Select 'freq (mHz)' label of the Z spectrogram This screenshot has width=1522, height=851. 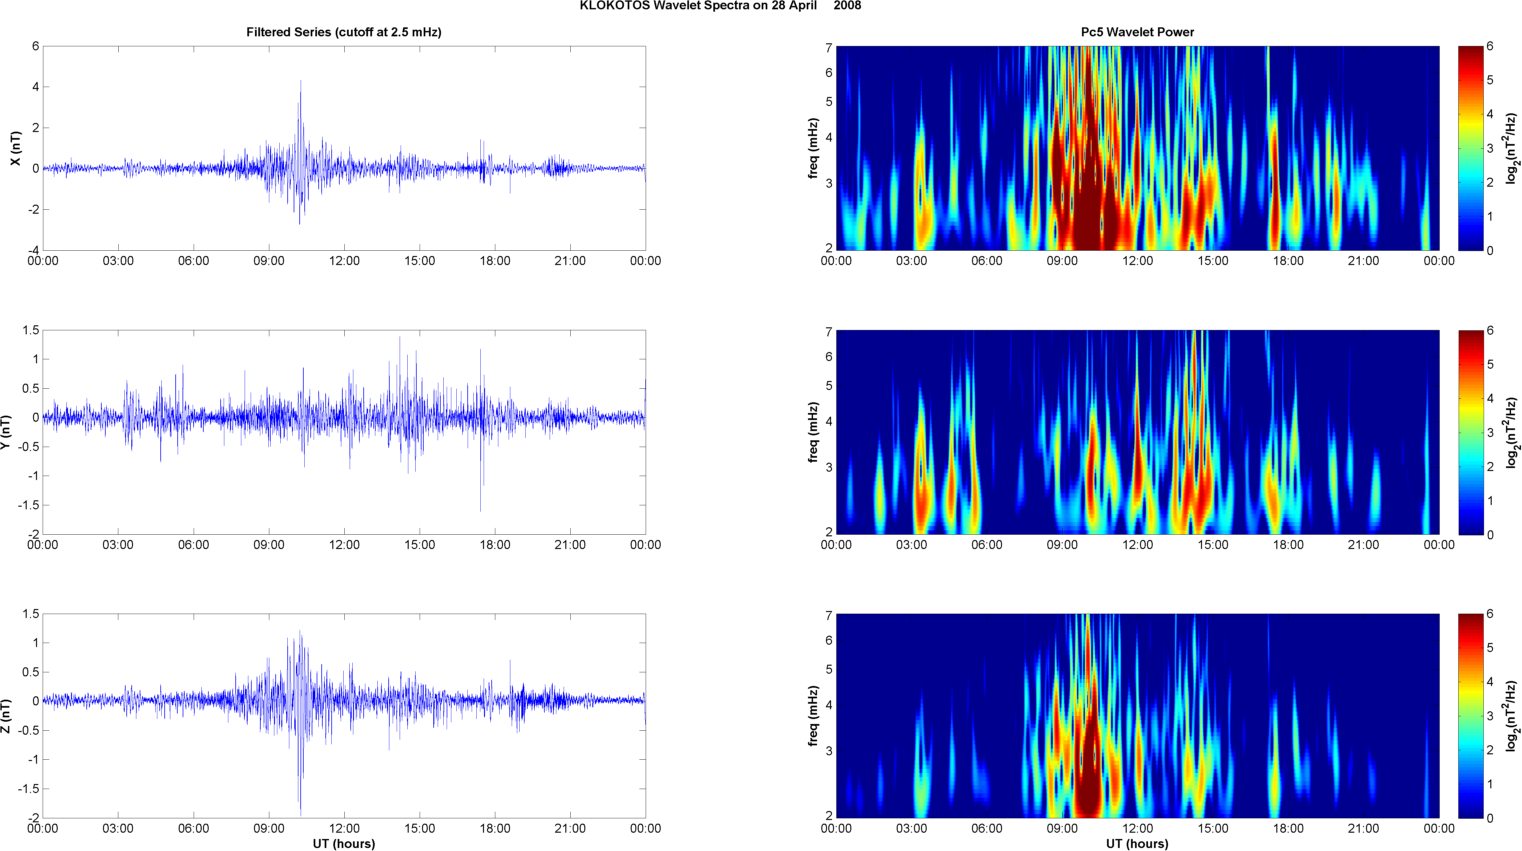tap(813, 716)
